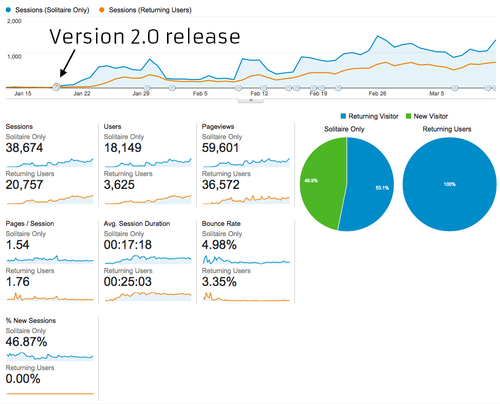Click the blue sparkline under Bounce Rate 4.98%
Image resolution: width=500 pixels, height=404 pixels.
[246, 260]
